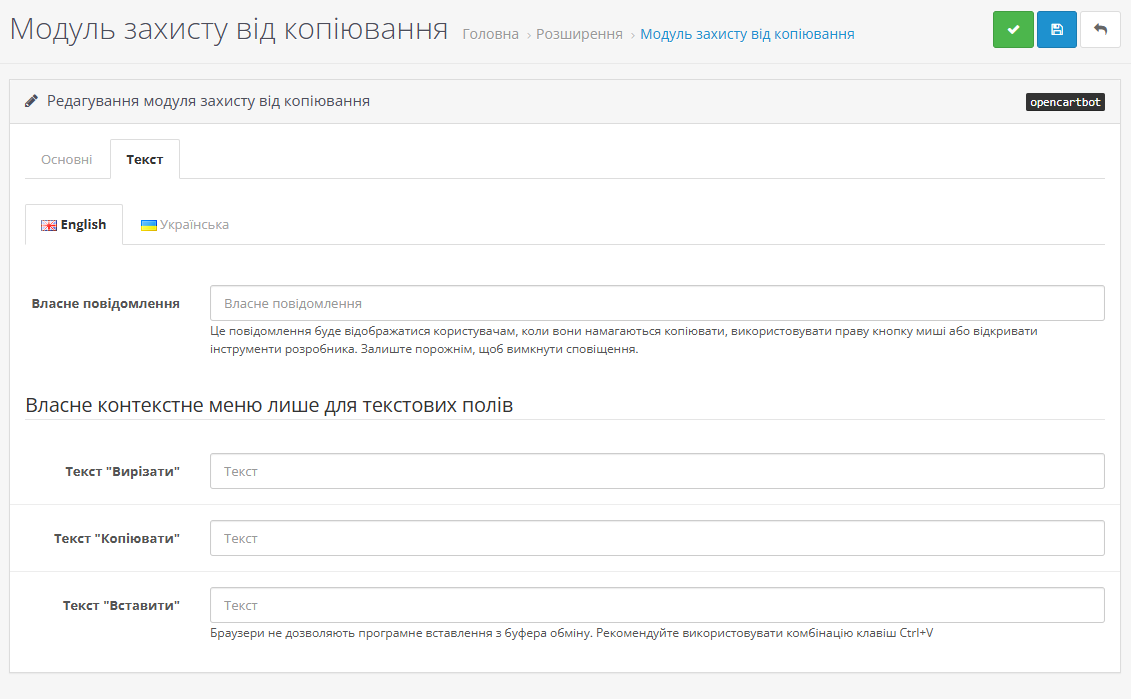Click the Текст "Вставити" field label
This screenshot has height=699, width=1131.
pyautogui.click(x=121, y=605)
